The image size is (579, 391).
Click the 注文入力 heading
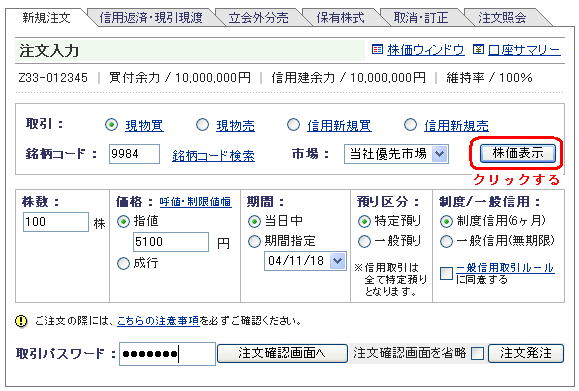[49, 51]
